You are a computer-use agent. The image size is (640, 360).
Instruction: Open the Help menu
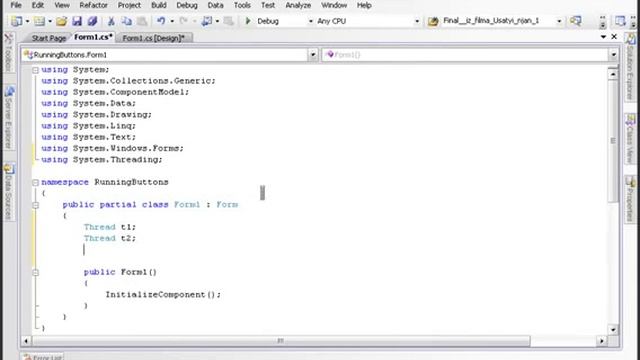364,5
